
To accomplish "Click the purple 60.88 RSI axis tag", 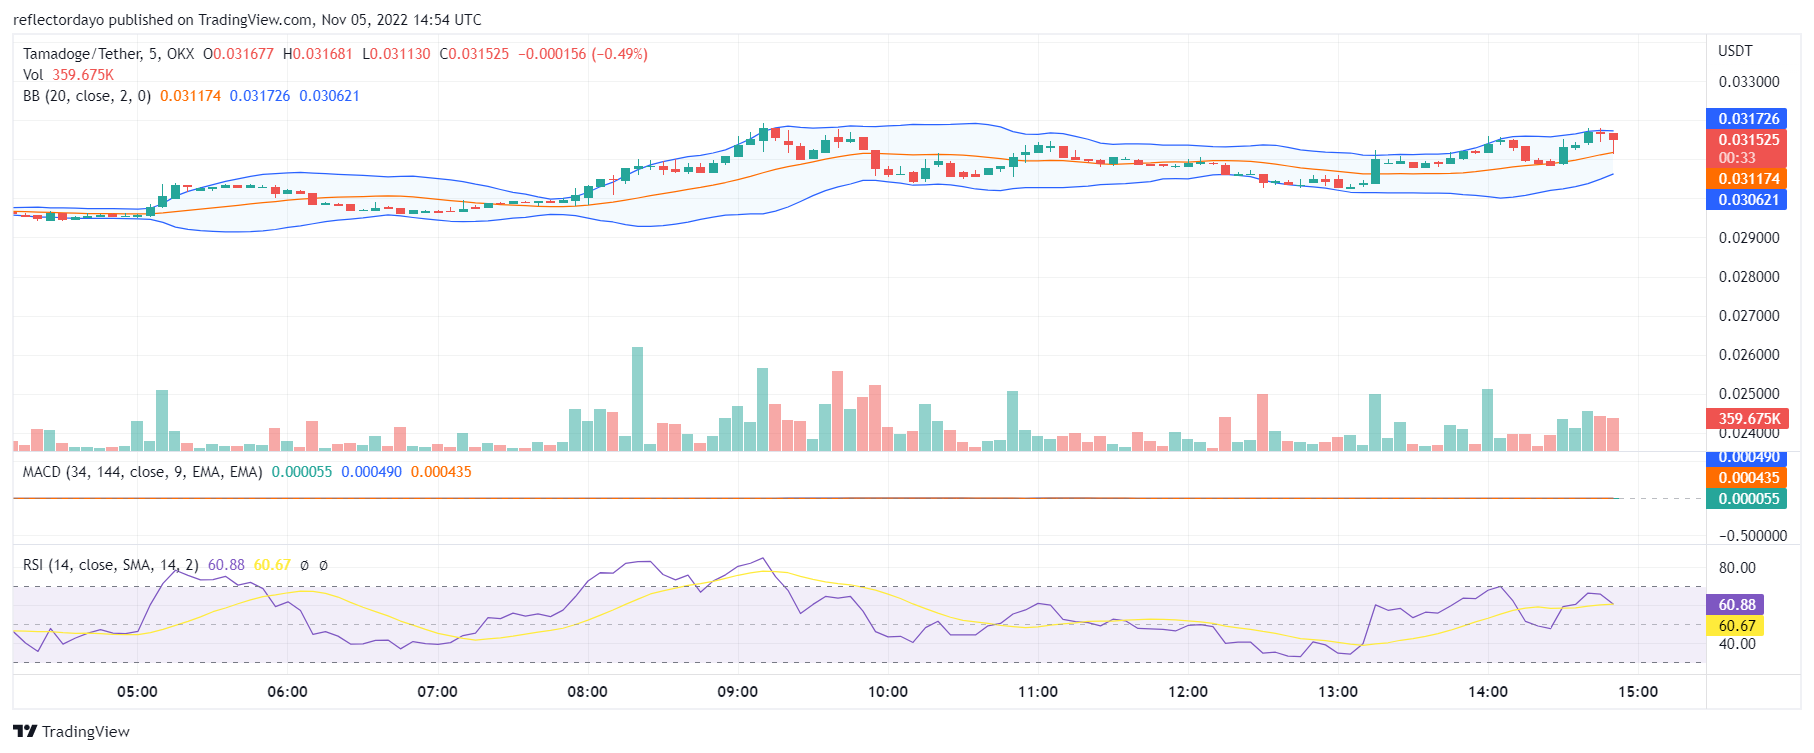I will pyautogui.click(x=1736, y=605).
